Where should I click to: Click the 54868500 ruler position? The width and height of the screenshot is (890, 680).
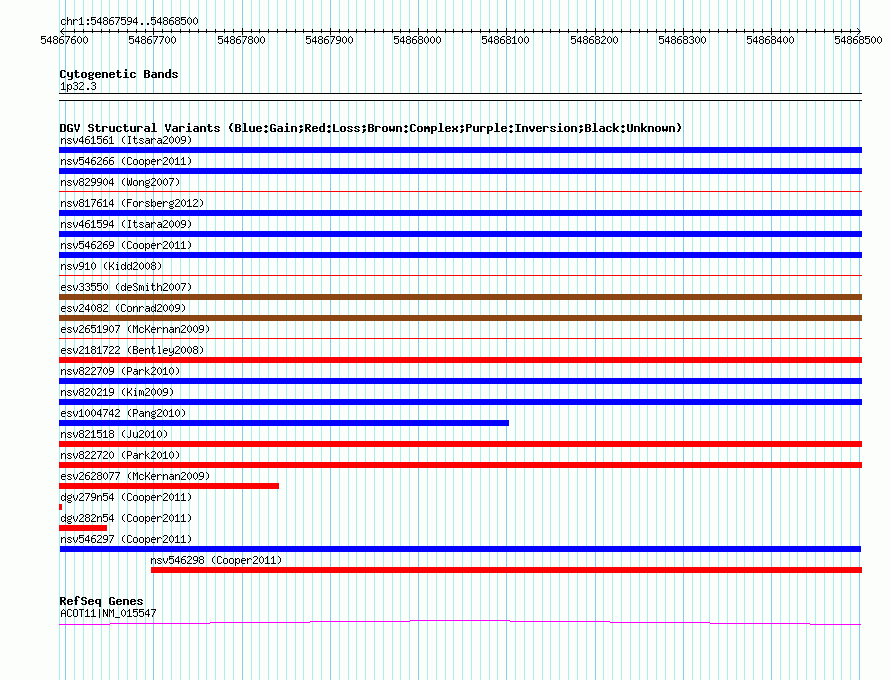[x=858, y=40]
